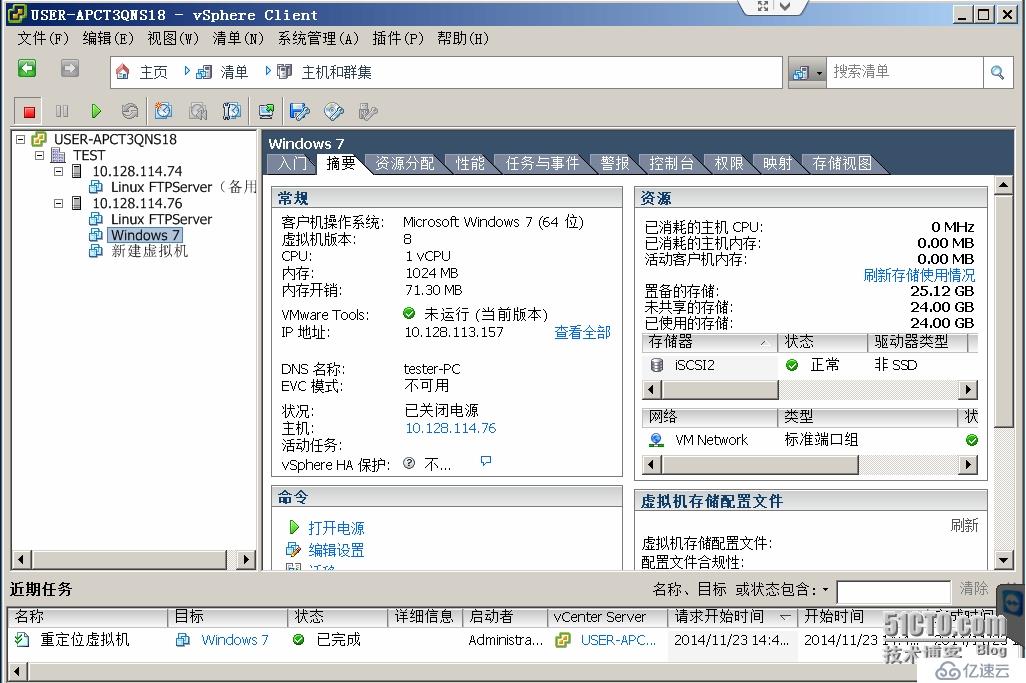Click the VM Network icon
Screen dimensions: 1026x683
[656, 440]
